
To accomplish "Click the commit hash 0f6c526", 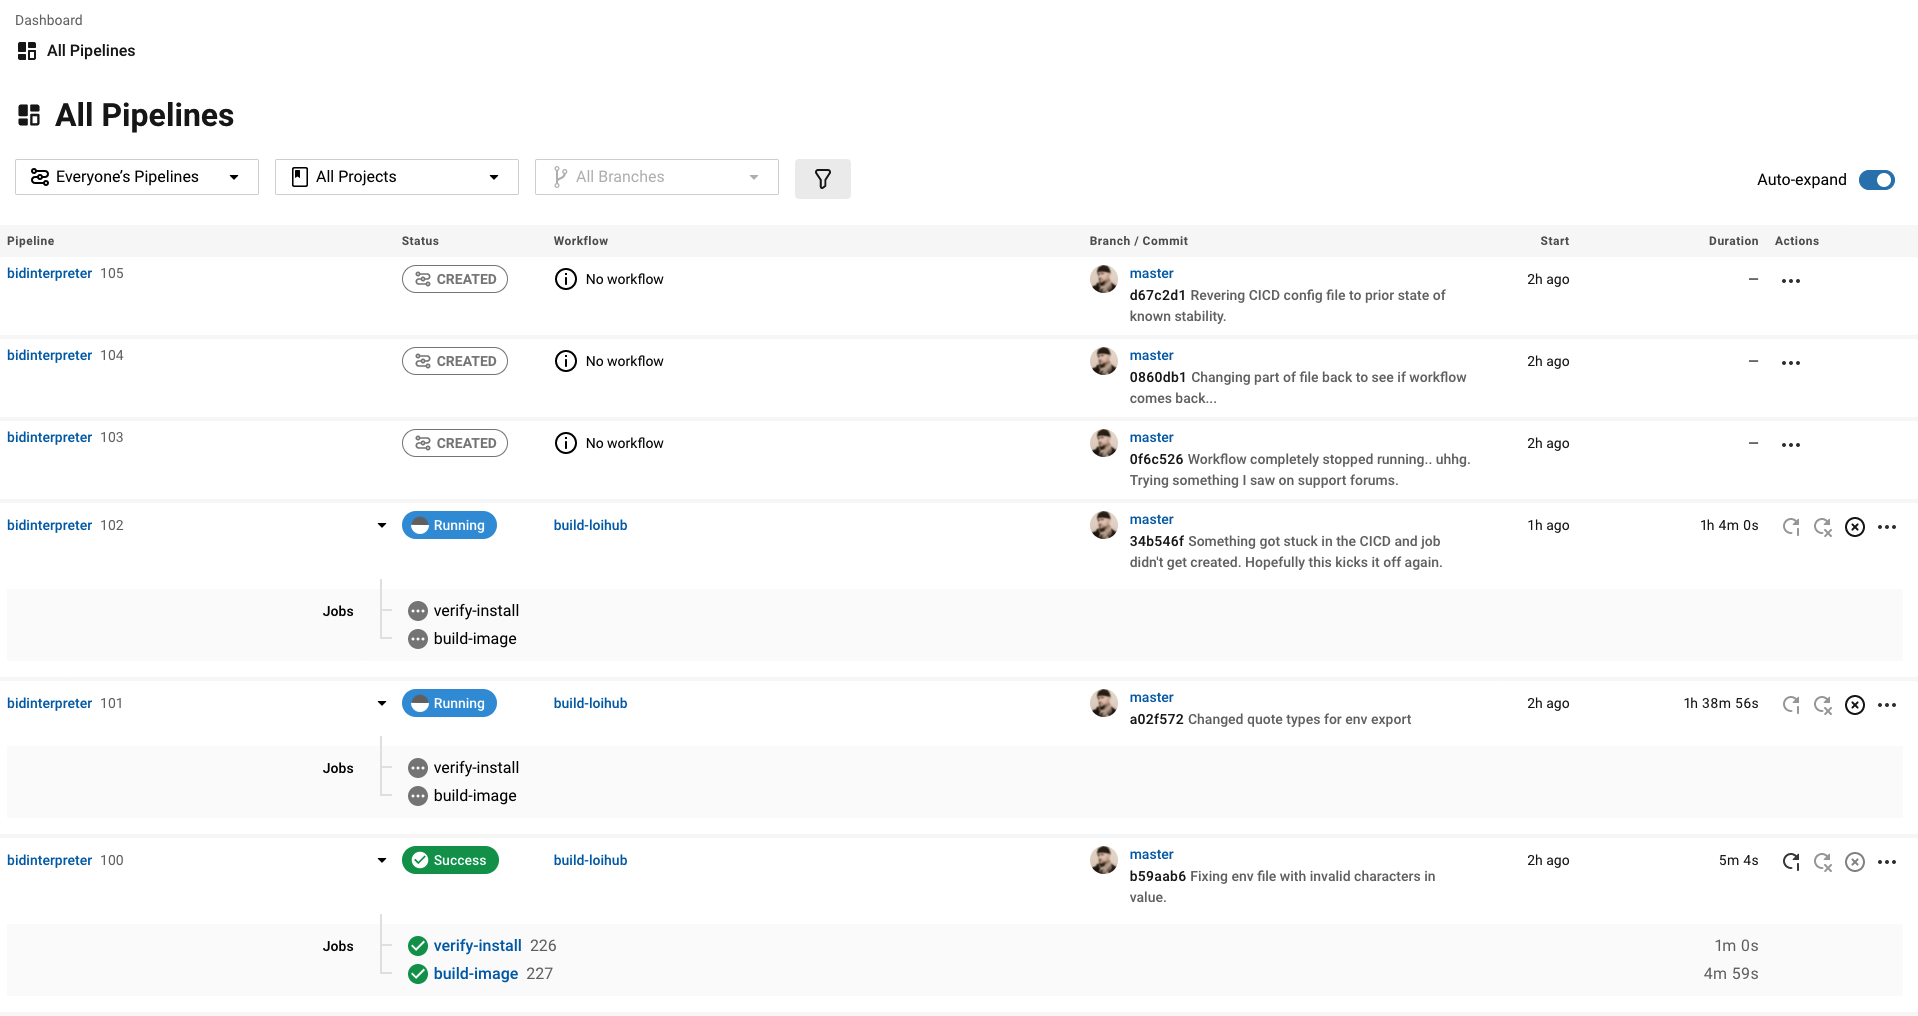I will click(1156, 459).
